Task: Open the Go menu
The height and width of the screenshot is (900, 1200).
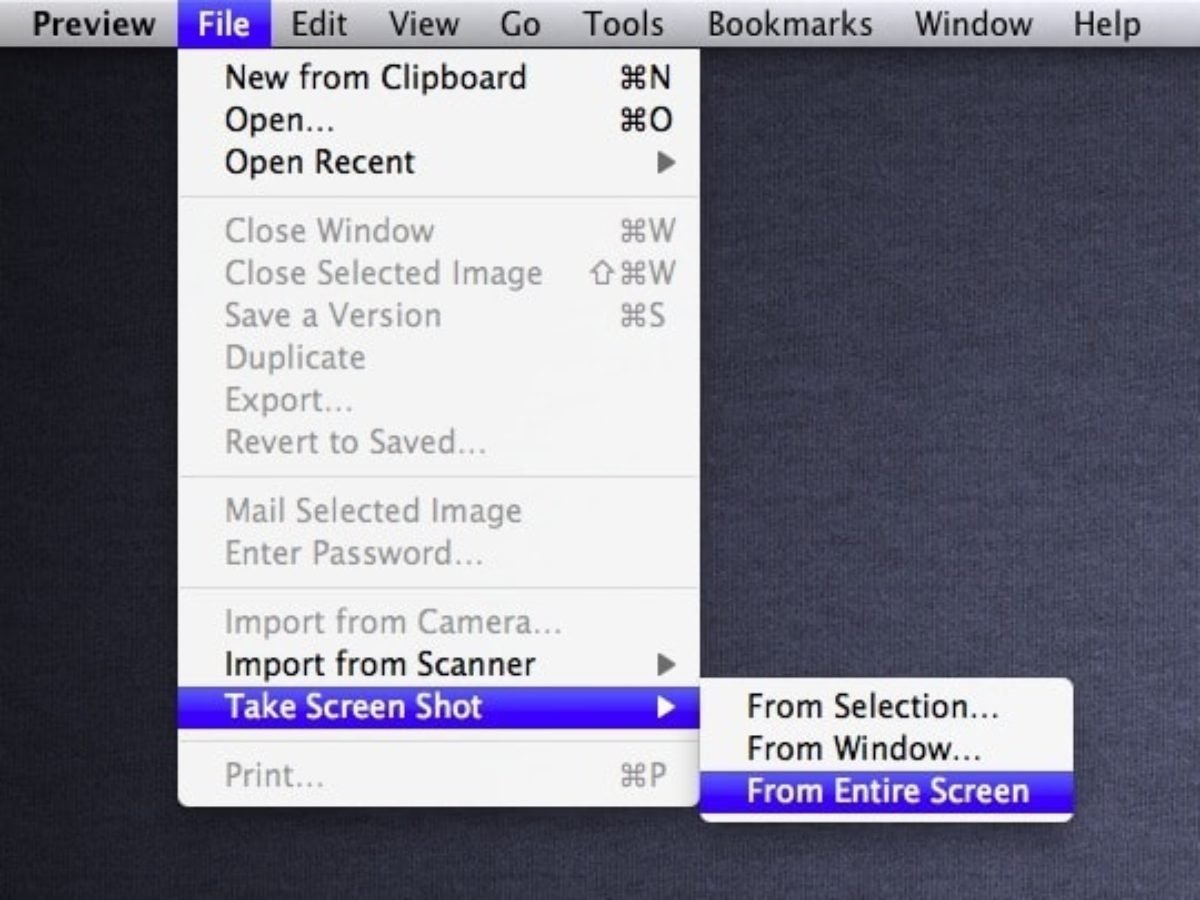Action: [520, 24]
